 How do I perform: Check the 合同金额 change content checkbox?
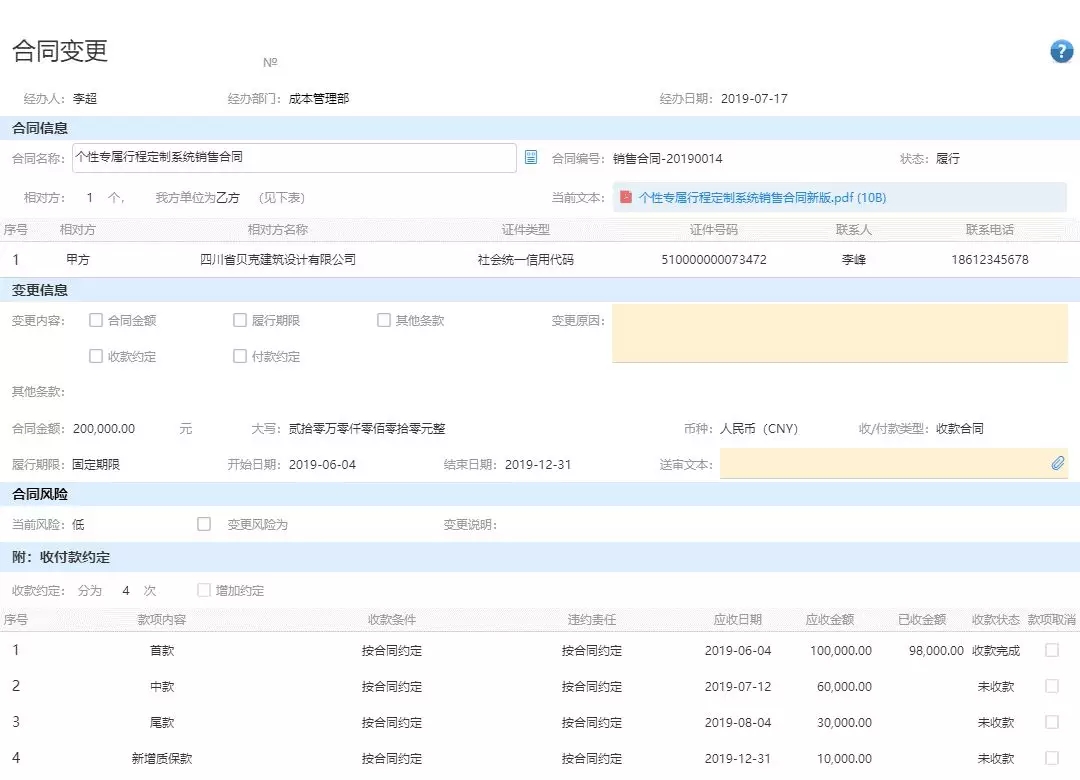pos(96,321)
